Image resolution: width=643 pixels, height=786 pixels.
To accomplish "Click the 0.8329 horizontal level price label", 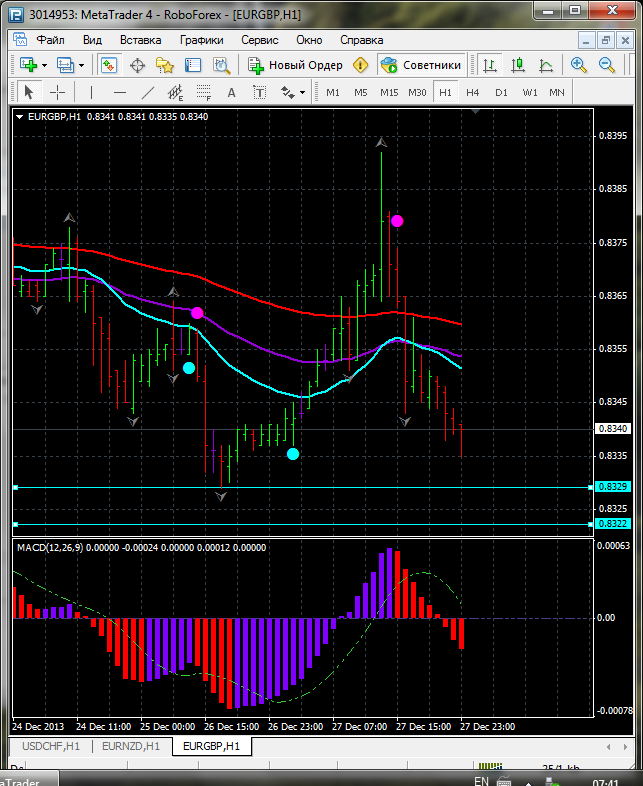I will pyautogui.click(x=612, y=486).
